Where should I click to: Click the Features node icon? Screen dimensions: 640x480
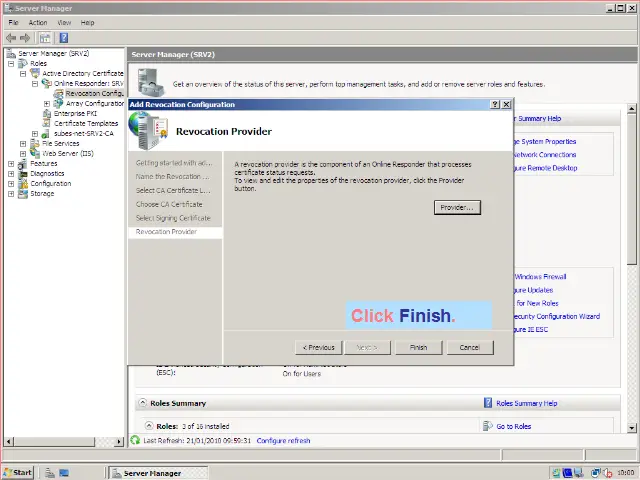[23, 164]
